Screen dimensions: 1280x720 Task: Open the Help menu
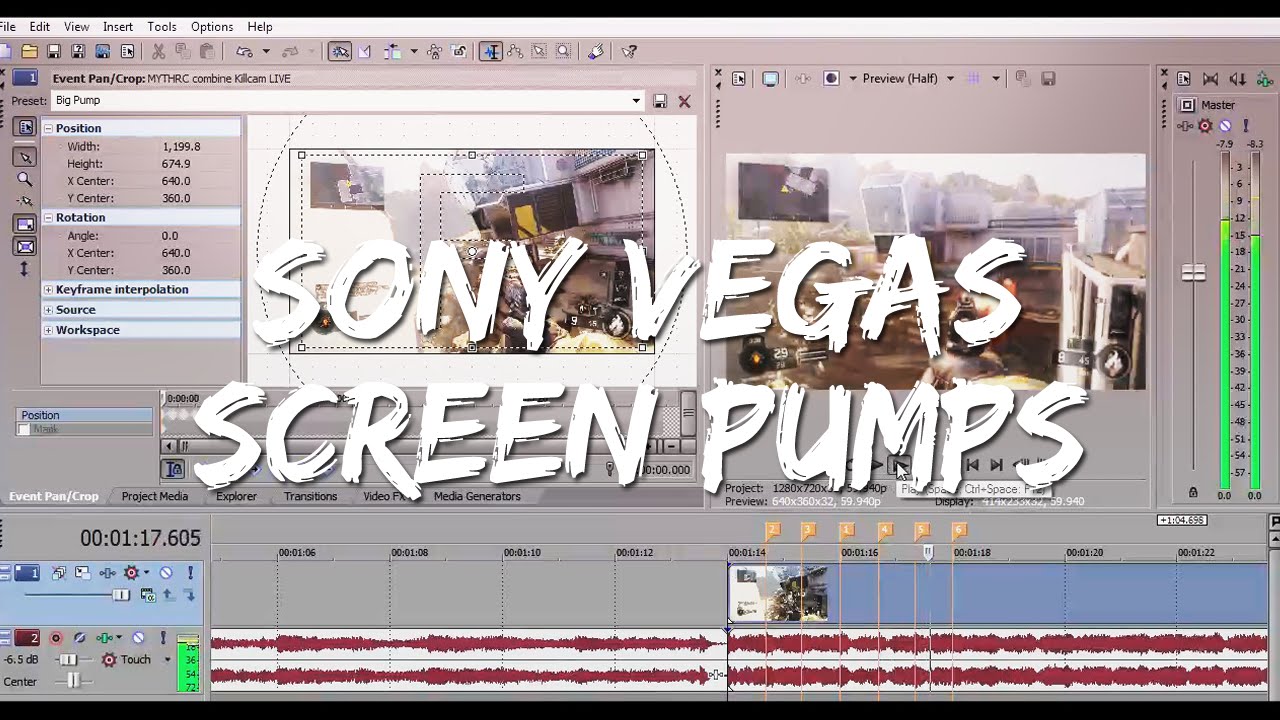pyautogui.click(x=259, y=27)
